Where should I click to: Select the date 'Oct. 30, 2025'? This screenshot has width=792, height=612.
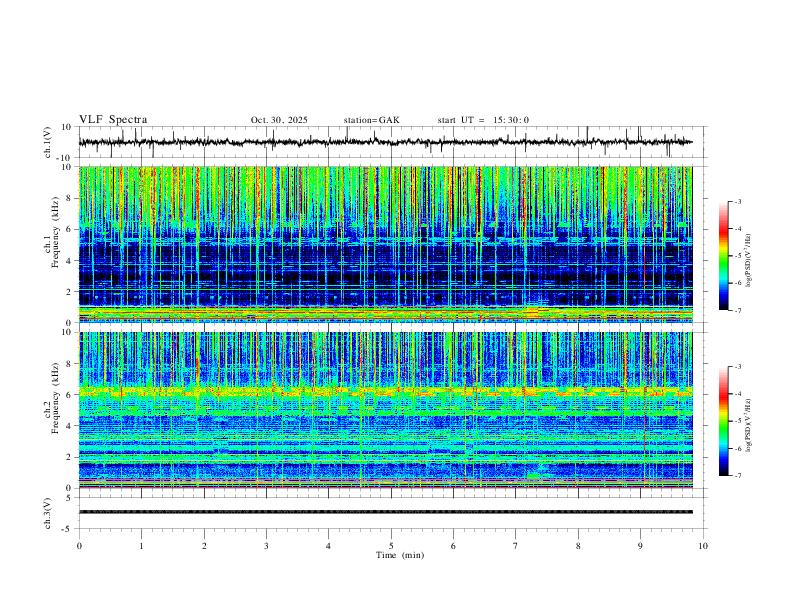(279, 120)
